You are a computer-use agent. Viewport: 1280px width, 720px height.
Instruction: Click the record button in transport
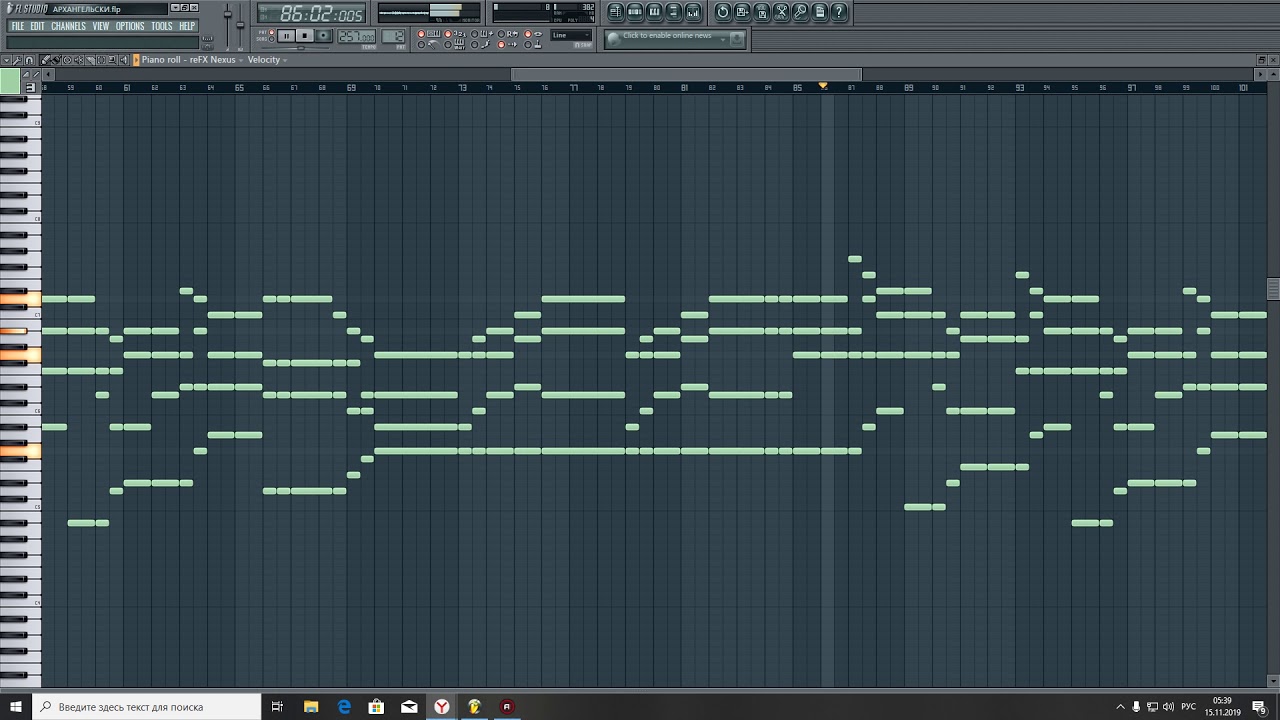coord(324,36)
